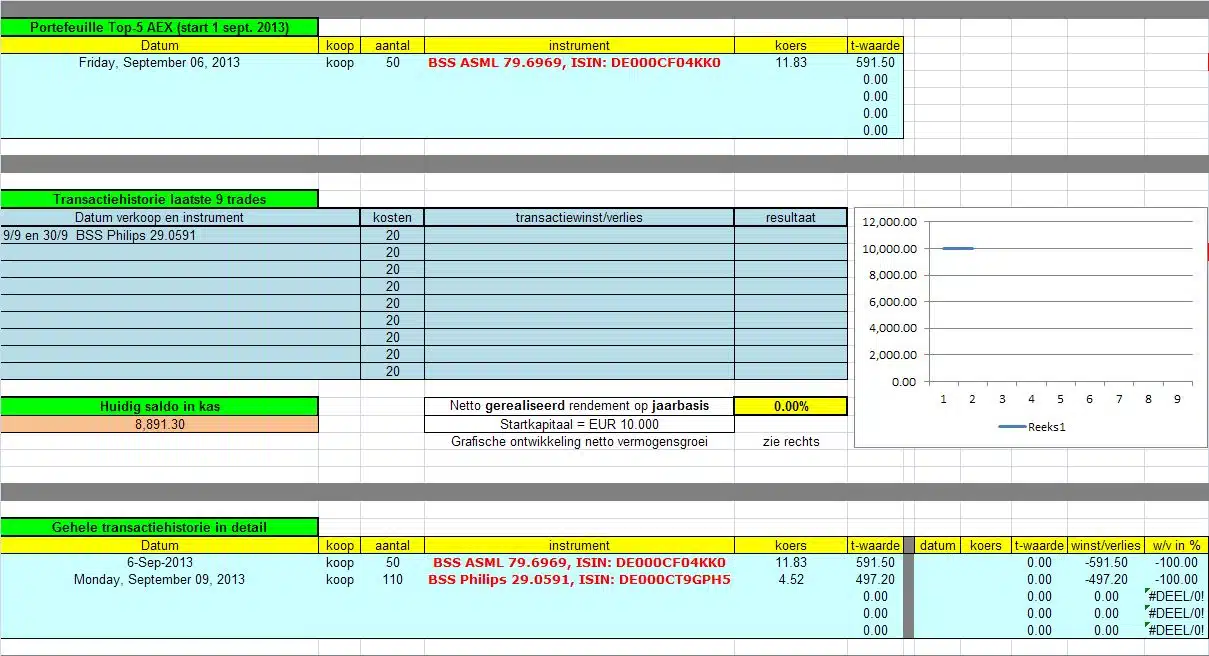Viewport: 1209px width, 656px height.
Task: Click the Startkapitaal = EUR 10.000 cell
Action: (x=578, y=424)
